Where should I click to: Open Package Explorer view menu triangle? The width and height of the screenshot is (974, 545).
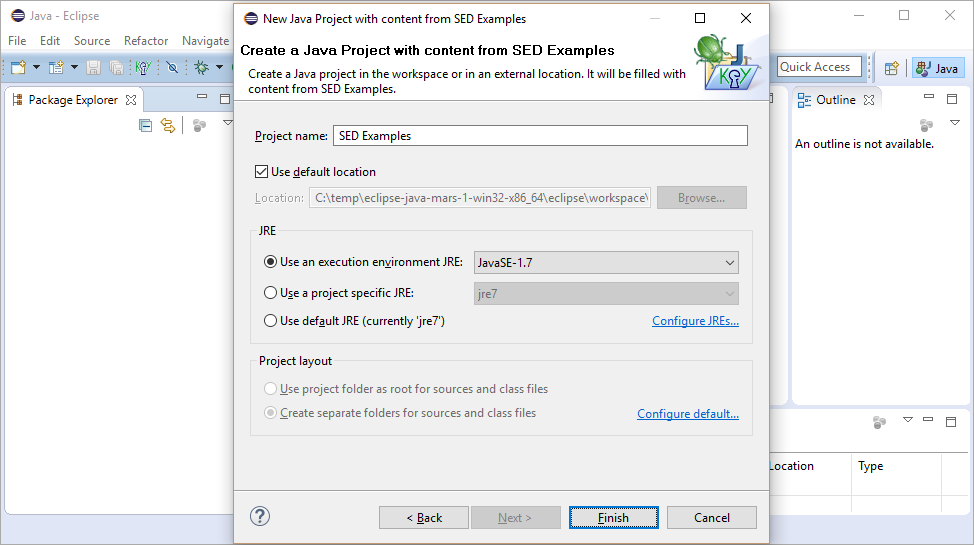tap(228, 123)
